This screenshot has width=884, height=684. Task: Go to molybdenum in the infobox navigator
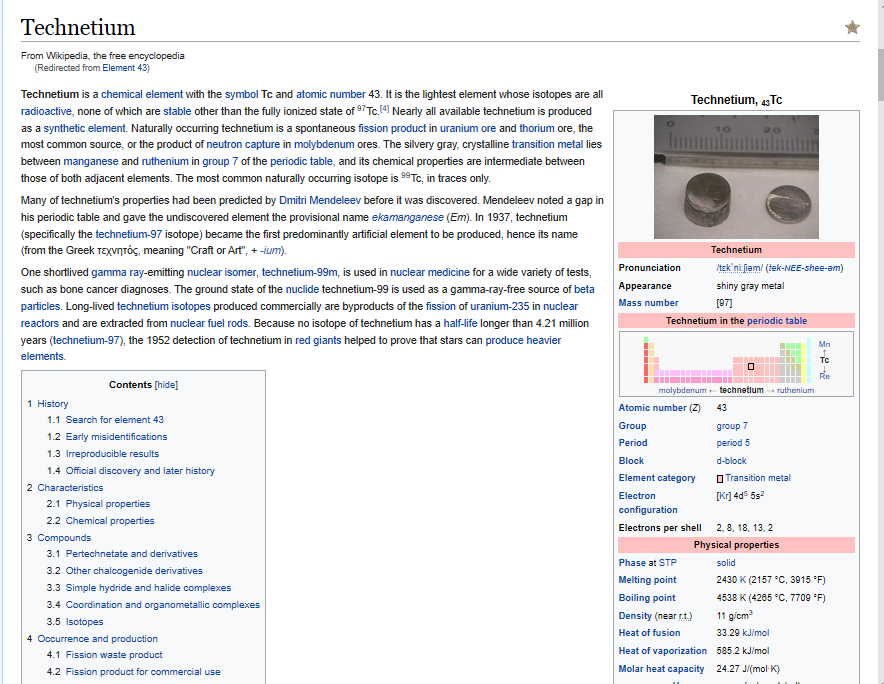(682, 390)
